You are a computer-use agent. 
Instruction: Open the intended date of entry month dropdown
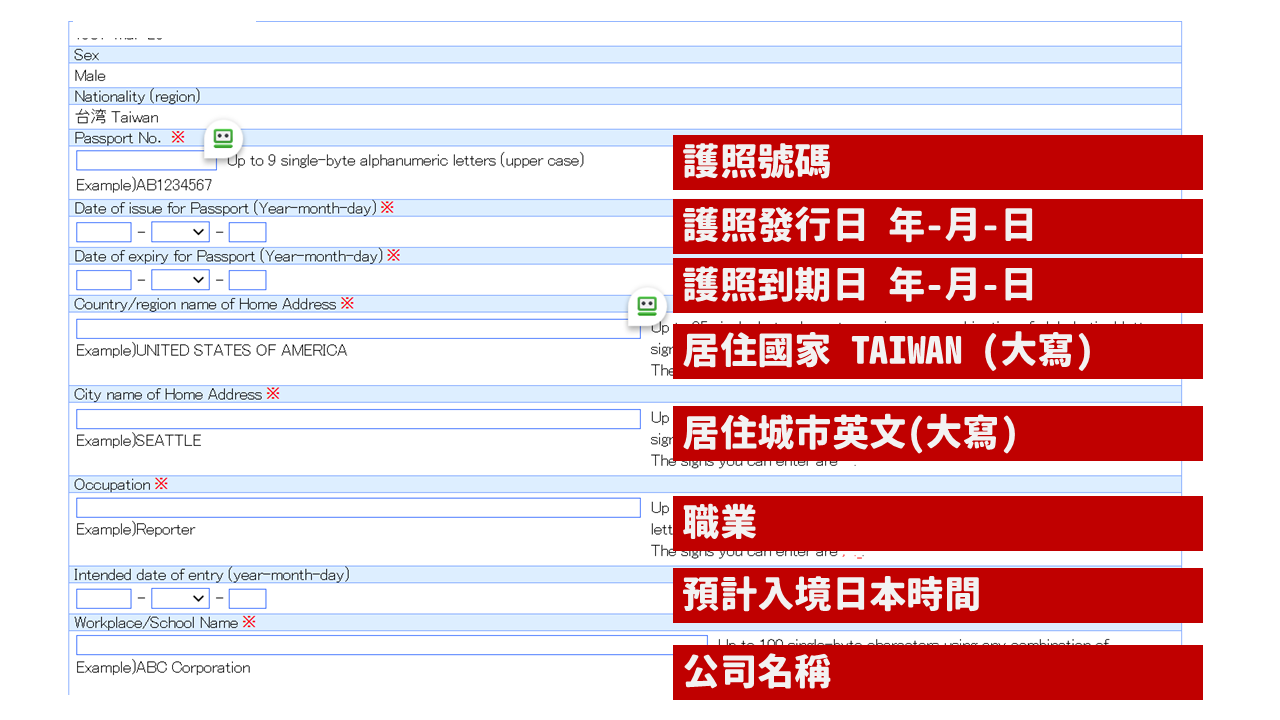(180, 599)
